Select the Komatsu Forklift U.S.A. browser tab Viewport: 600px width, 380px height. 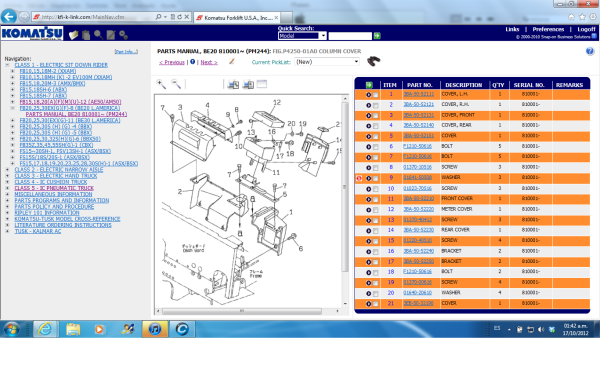point(237,18)
